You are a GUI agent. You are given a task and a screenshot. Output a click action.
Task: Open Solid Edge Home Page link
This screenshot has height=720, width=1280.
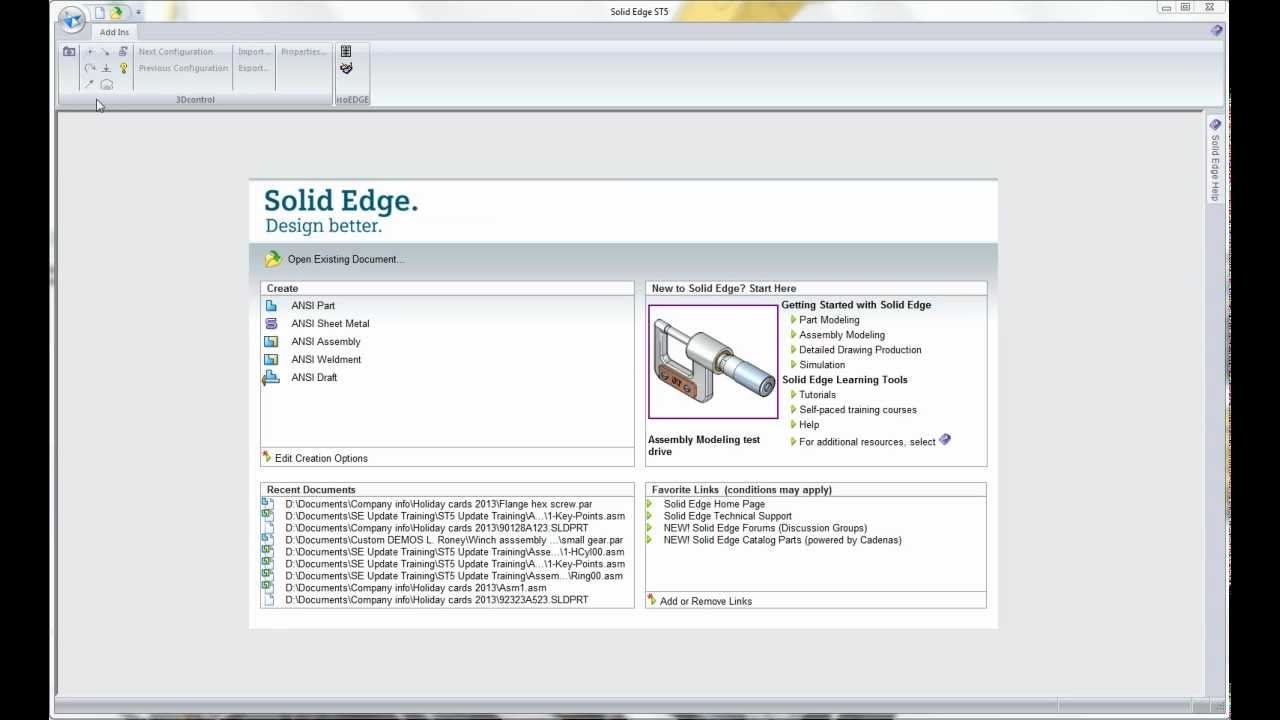point(714,504)
